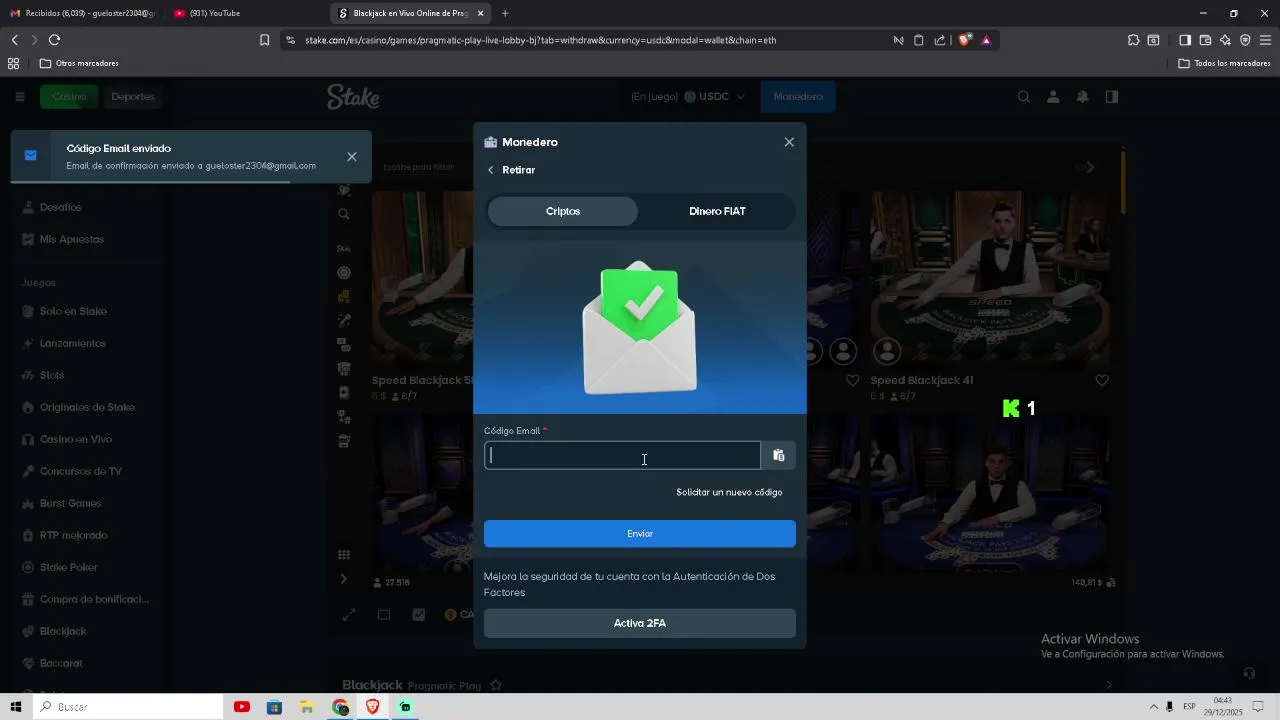This screenshot has width=1280, height=720.
Task: Open Todos los marcadores folder
Action: (1224, 63)
